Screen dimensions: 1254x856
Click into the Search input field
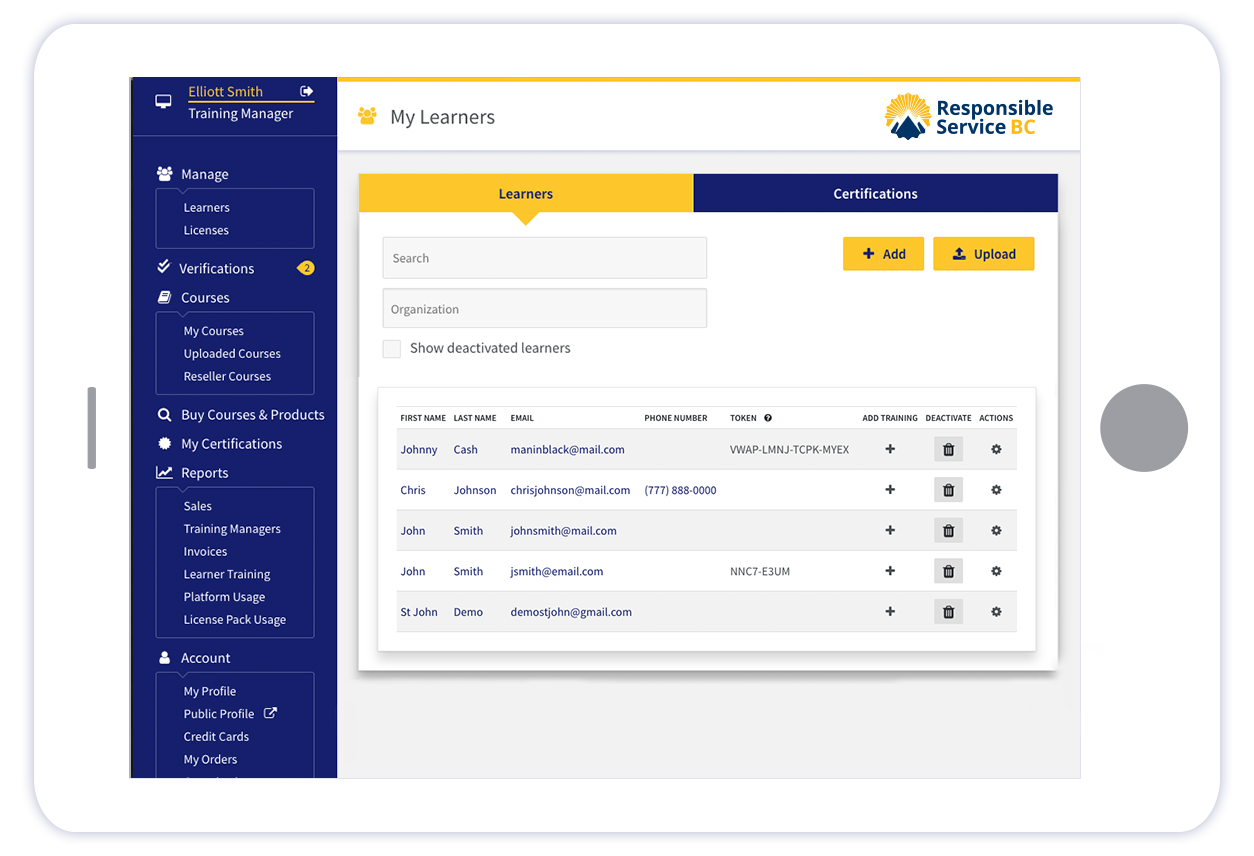click(544, 258)
